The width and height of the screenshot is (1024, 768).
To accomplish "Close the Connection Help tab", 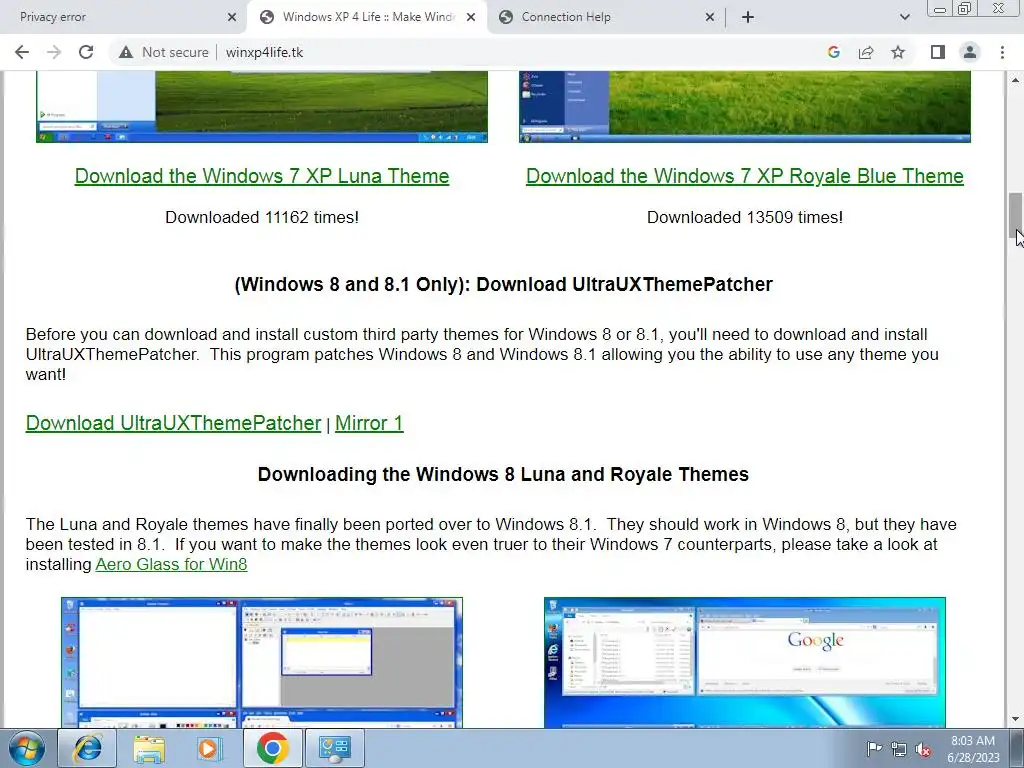I will click(710, 18).
